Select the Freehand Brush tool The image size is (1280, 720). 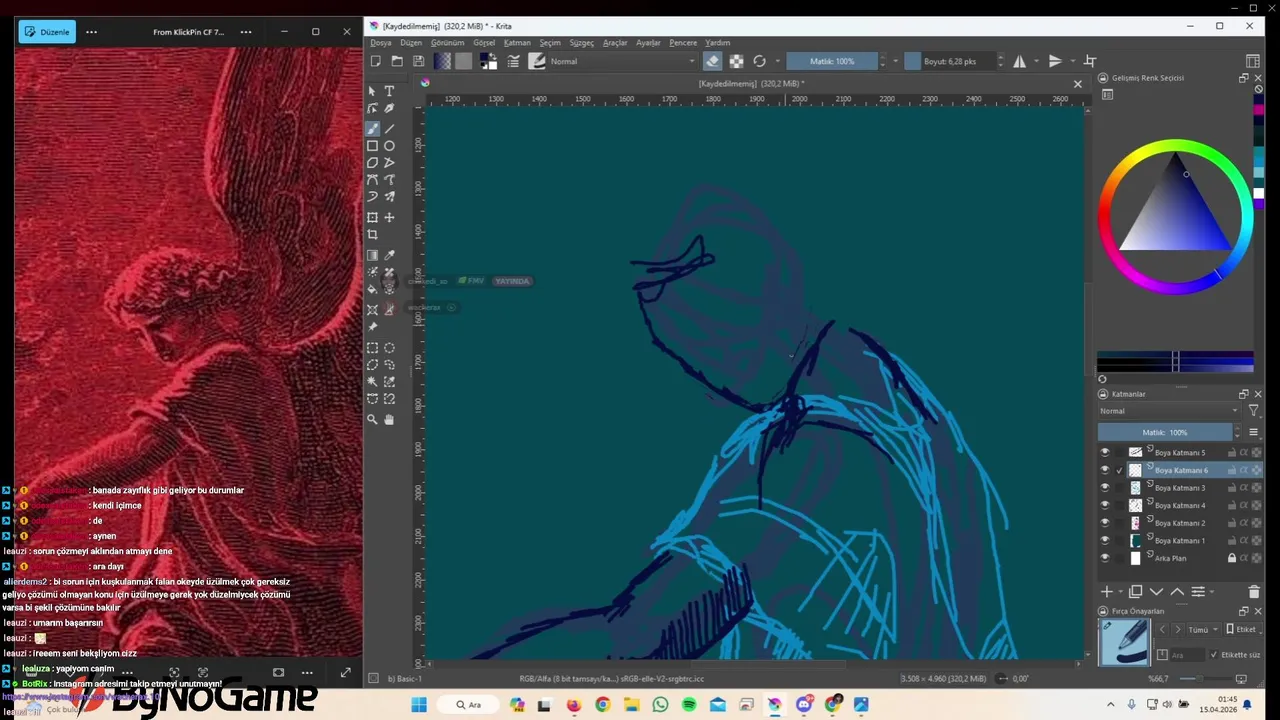(x=372, y=129)
